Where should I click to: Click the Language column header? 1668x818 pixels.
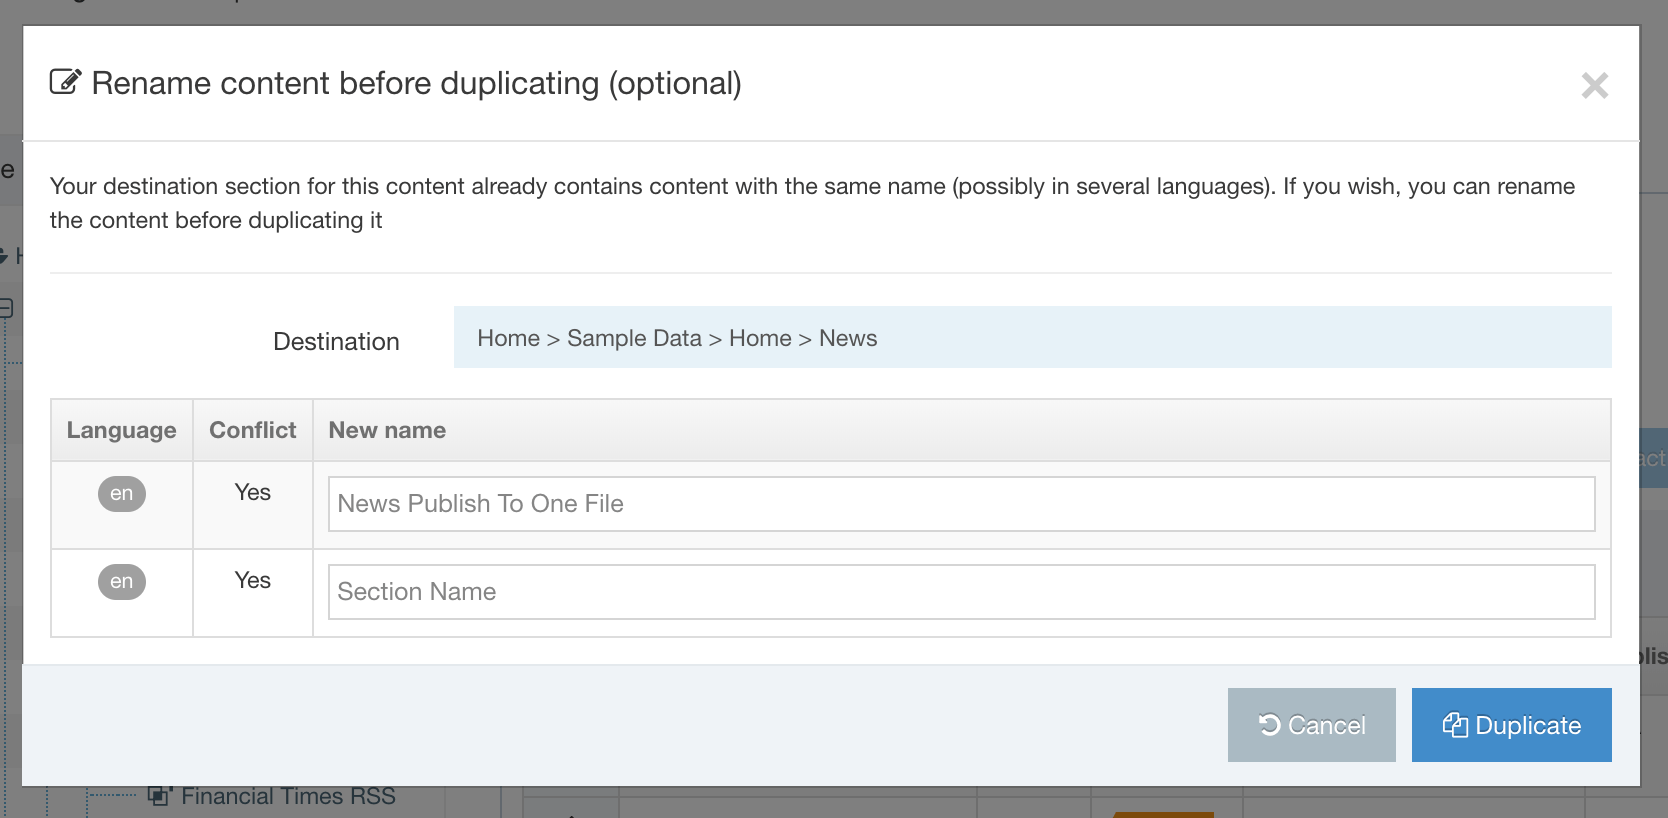(121, 430)
